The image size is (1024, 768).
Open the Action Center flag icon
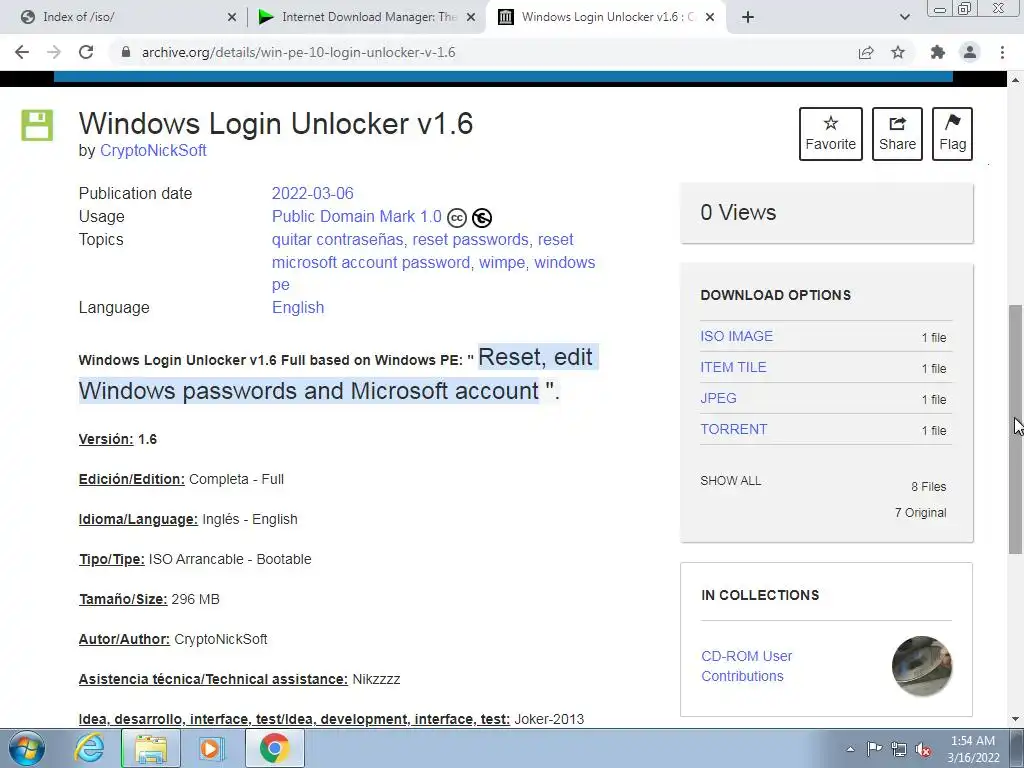[874, 749]
